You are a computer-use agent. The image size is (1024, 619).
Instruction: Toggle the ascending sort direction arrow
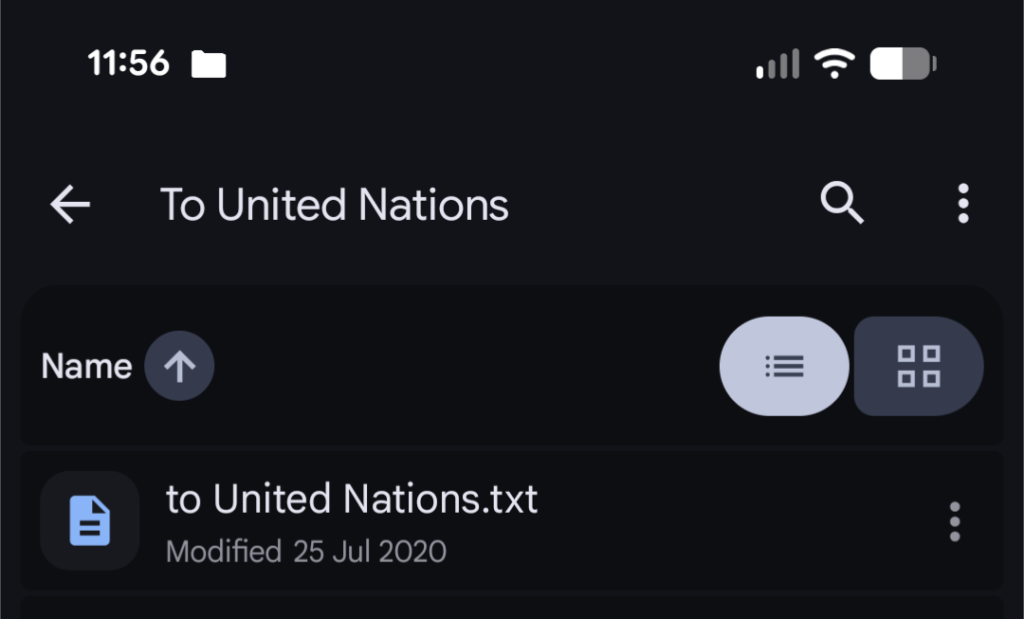[x=179, y=367]
